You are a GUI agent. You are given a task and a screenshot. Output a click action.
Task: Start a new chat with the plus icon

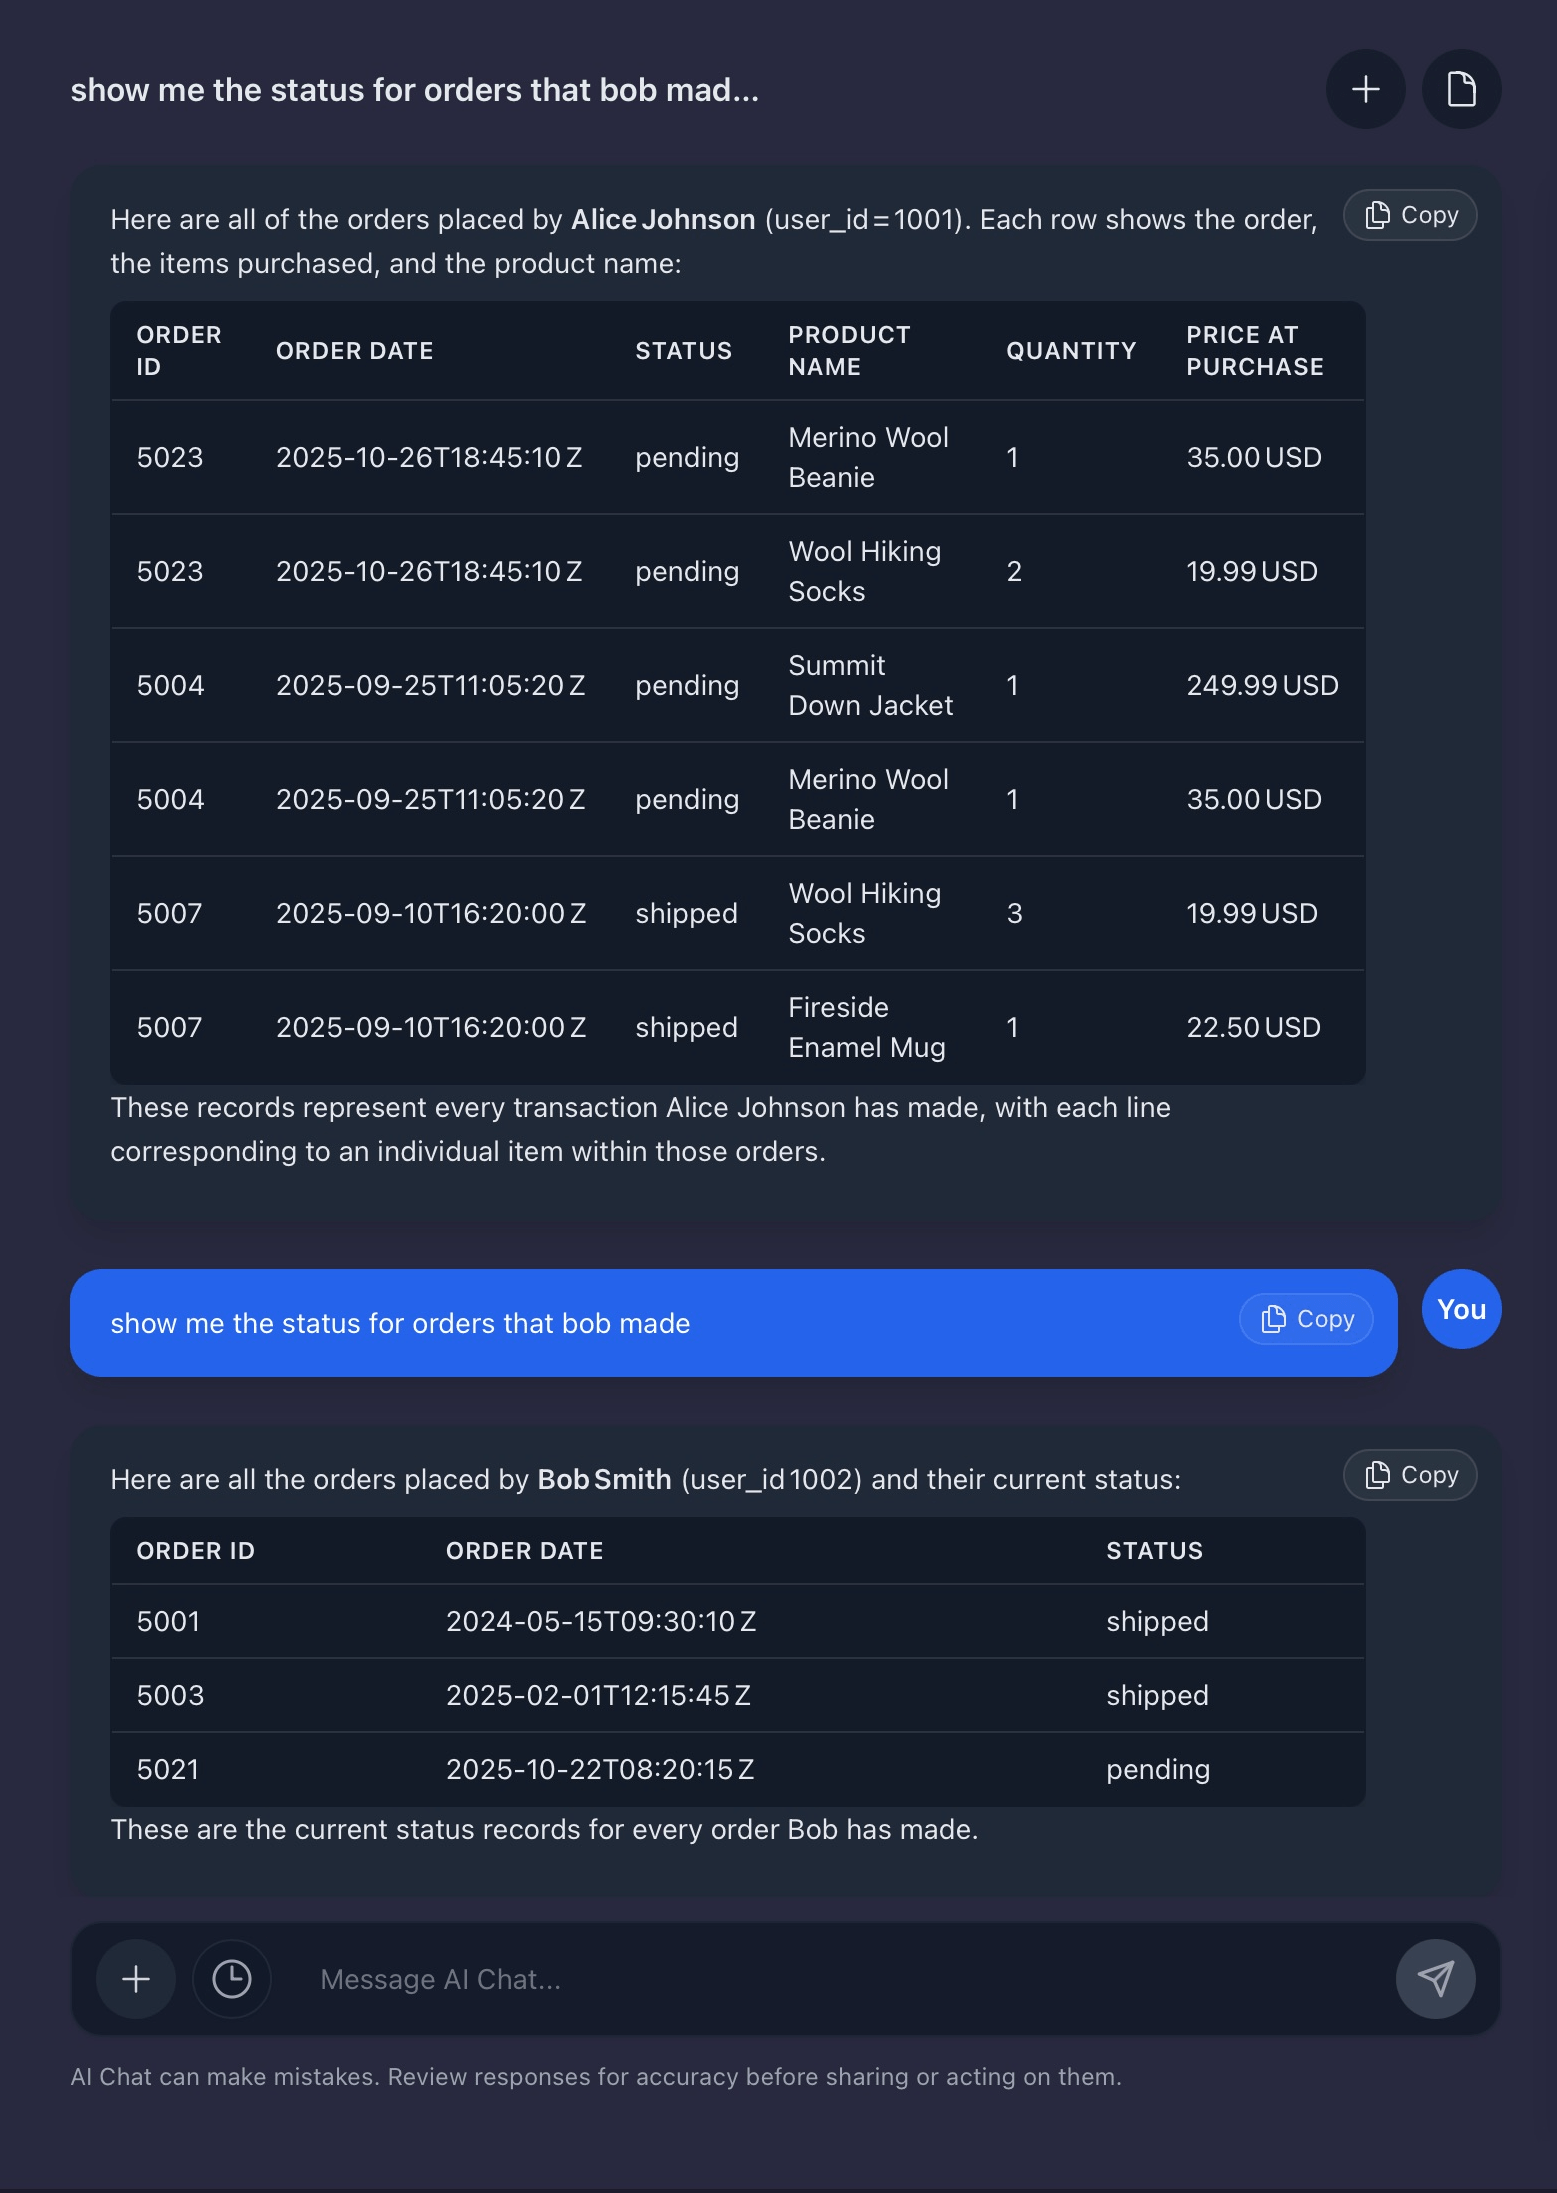pyautogui.click(x=1364, y=89)
